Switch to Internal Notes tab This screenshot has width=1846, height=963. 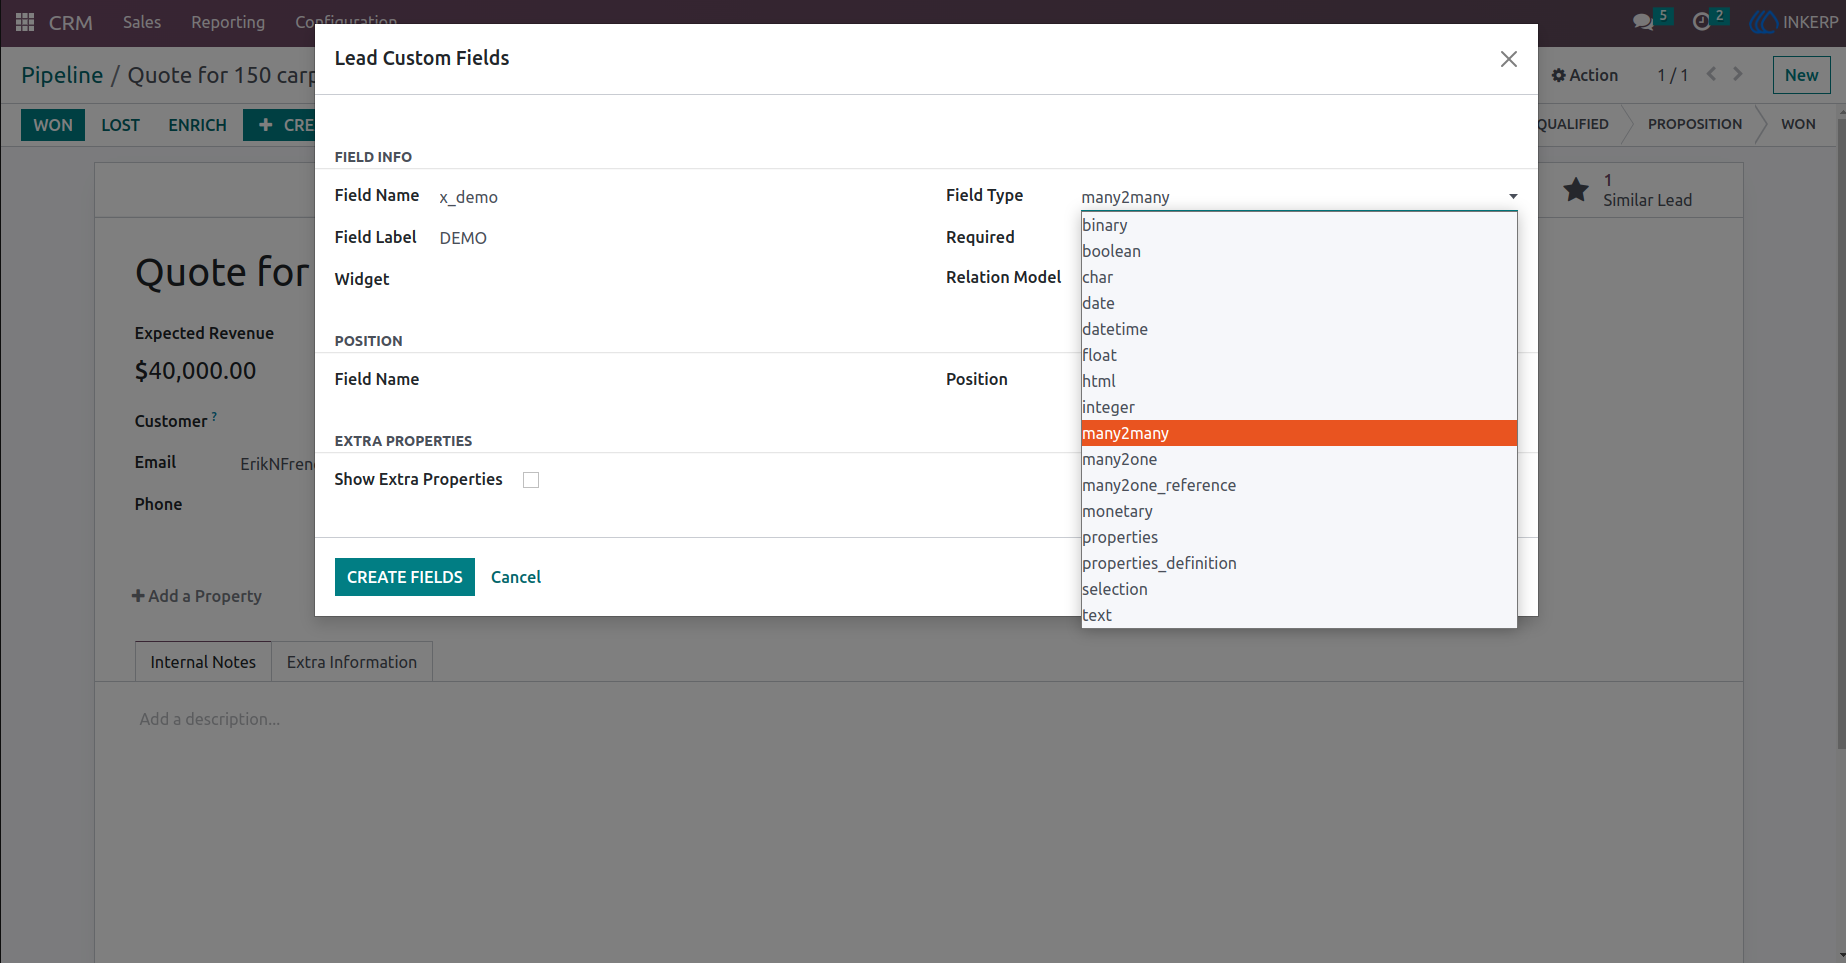[x=203, y=662]
